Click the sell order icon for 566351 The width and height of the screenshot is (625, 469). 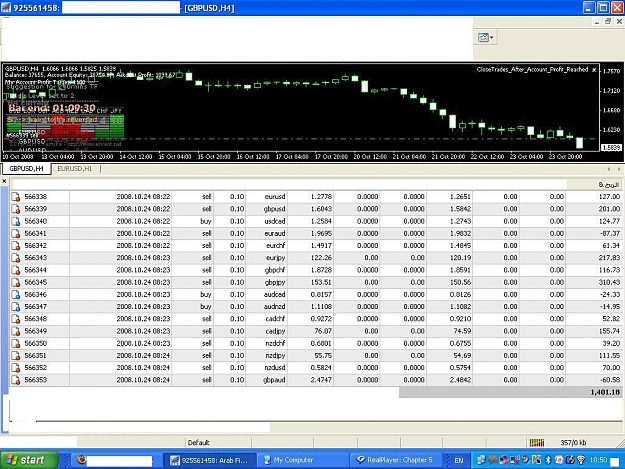pyautogui.click(x=16, y=355)
